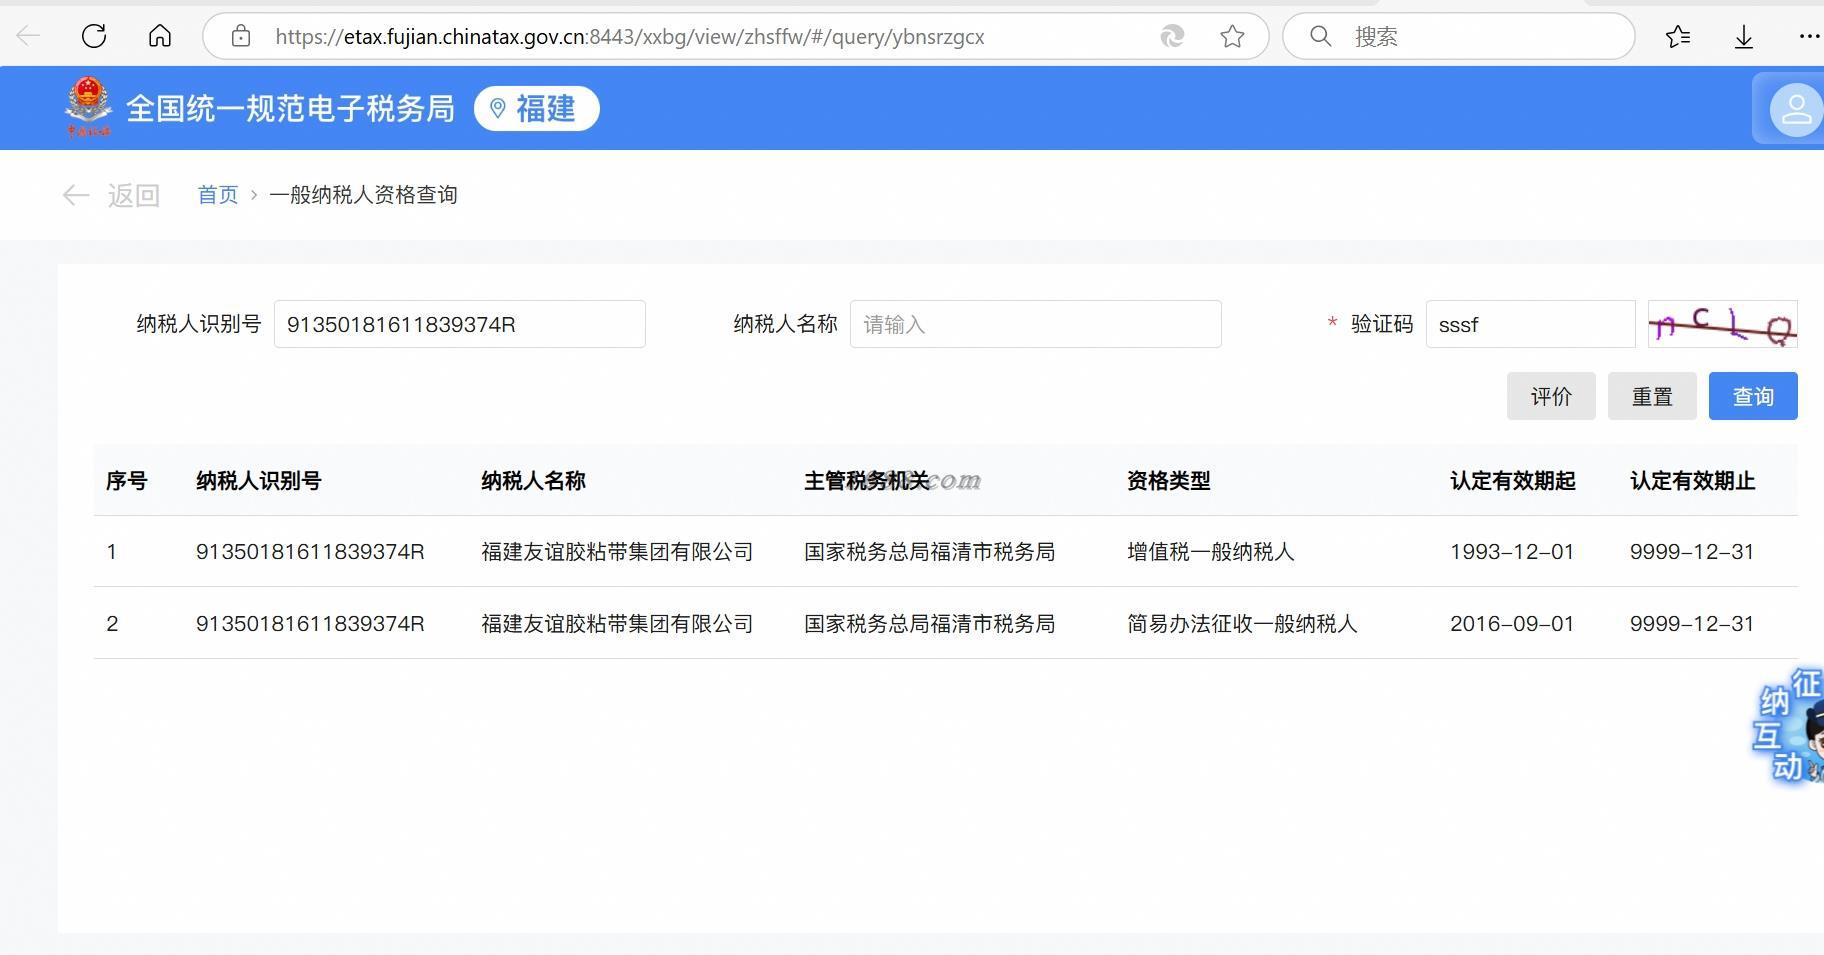Click the national tax emblem logo
1824x955 pixels.
coord(88,107)
